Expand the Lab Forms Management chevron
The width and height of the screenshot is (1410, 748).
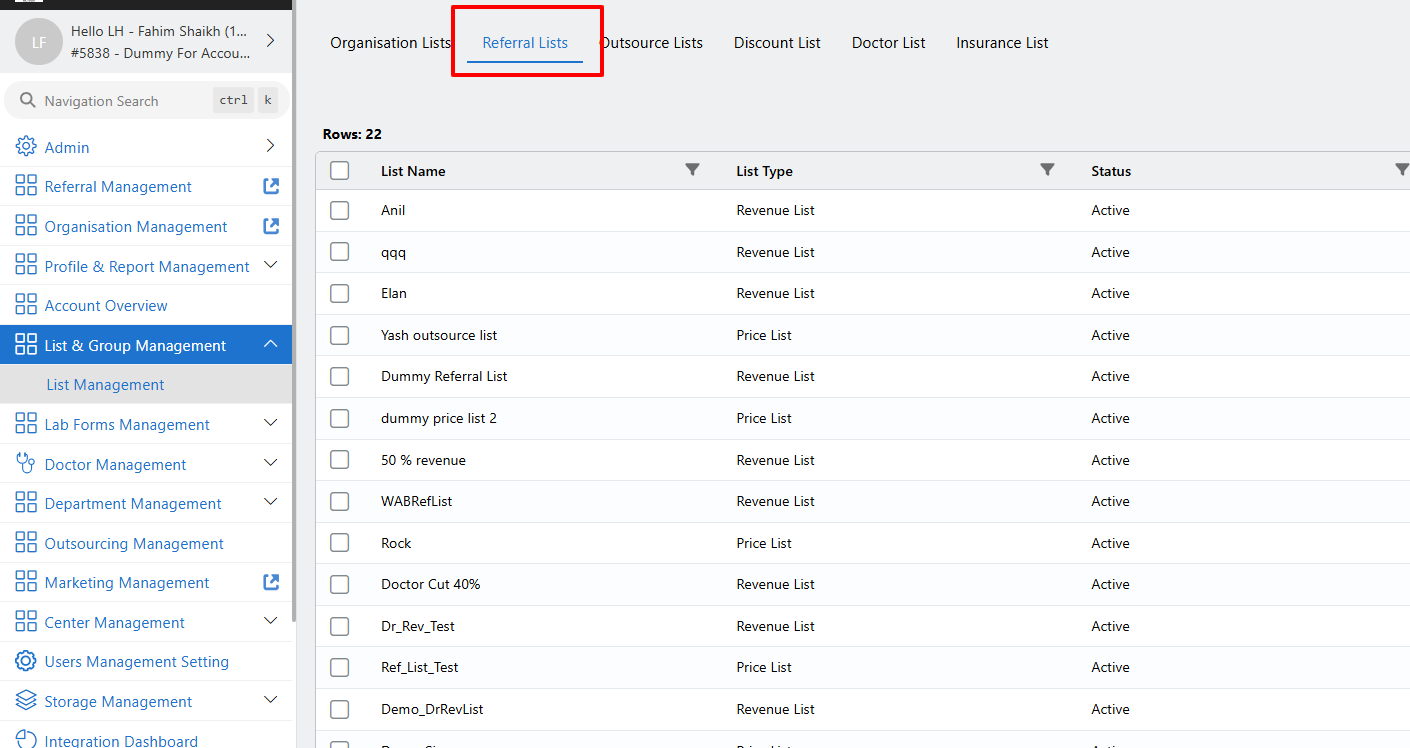[270, 424]
